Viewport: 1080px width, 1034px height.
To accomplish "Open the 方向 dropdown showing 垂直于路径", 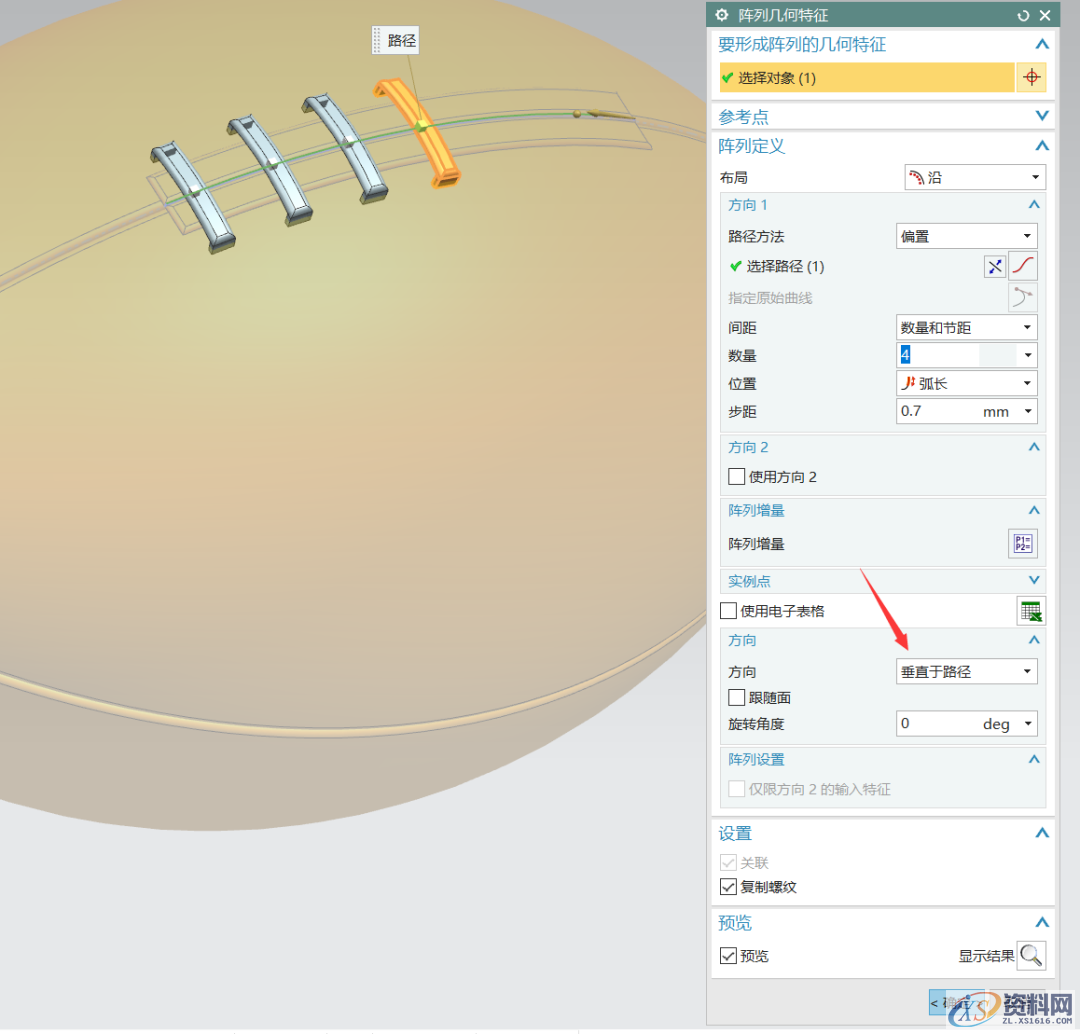I will click(x=966, y=672).
